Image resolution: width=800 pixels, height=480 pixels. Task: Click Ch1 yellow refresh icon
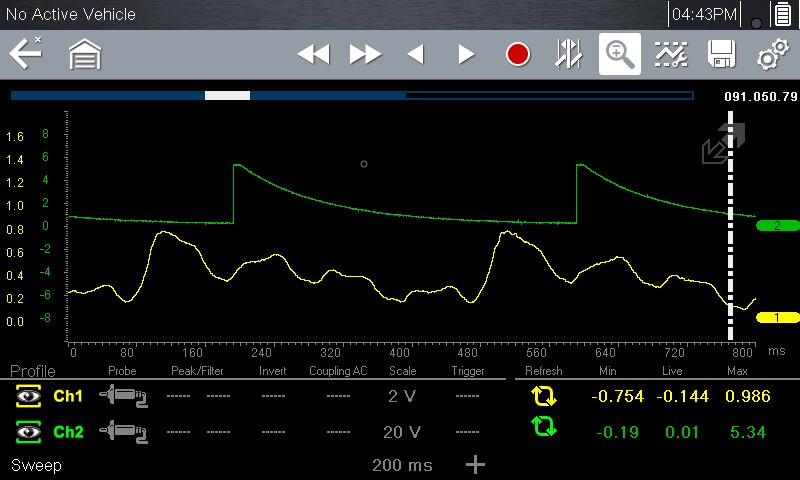tap(543, 396)
